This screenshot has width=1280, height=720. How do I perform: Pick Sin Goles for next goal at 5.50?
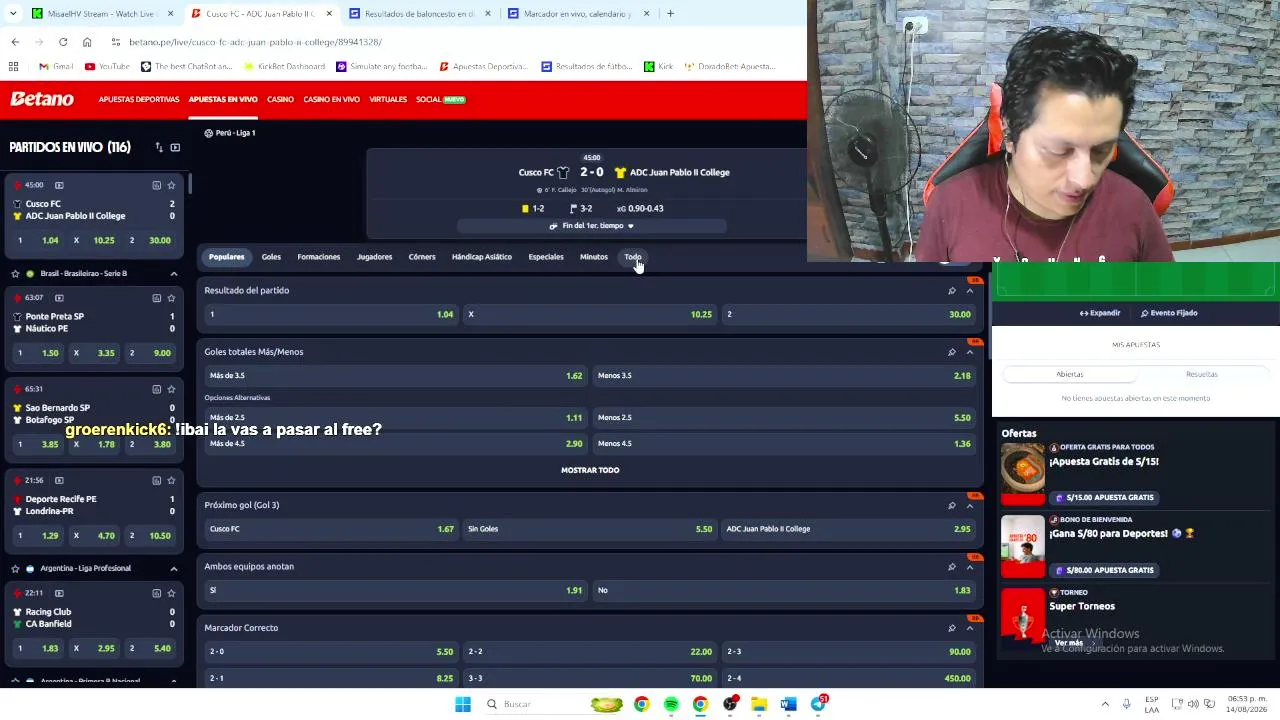pyautogui.click(x=590, y=529)
